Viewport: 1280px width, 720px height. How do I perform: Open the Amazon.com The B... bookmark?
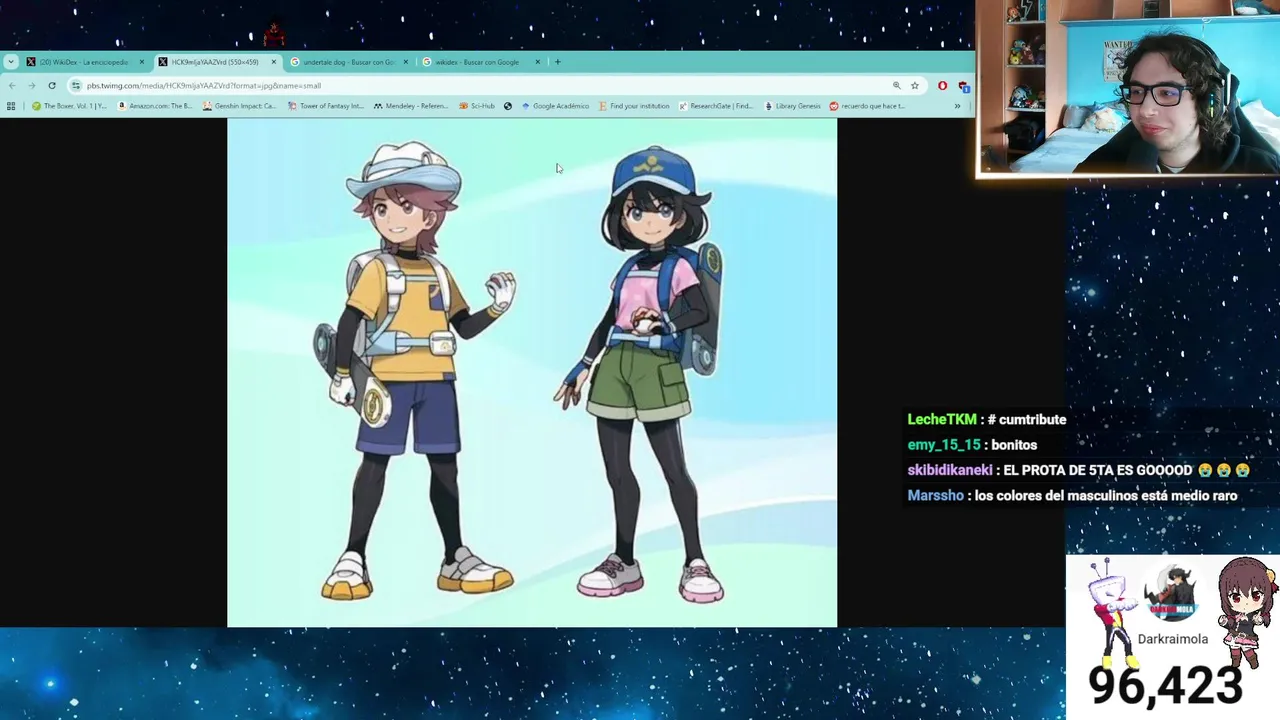point(154,106)
